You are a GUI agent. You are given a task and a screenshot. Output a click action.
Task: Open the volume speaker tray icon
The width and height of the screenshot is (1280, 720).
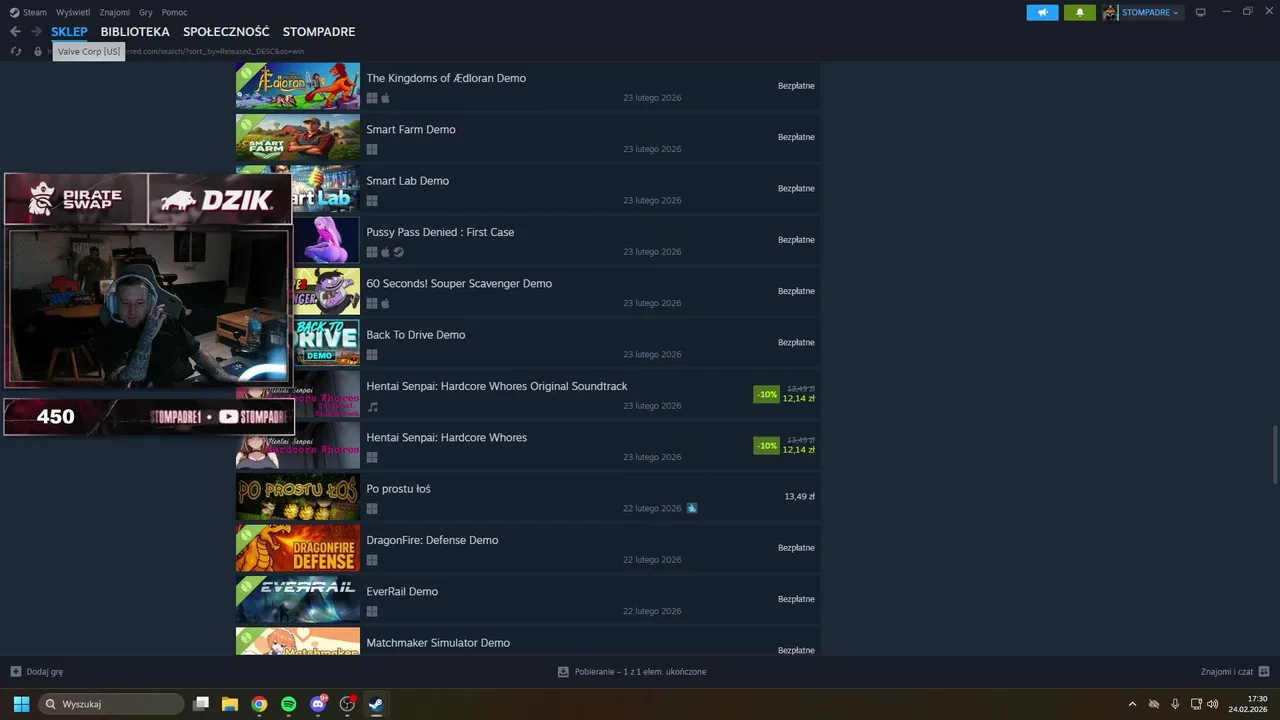(x=1213, y=704)
